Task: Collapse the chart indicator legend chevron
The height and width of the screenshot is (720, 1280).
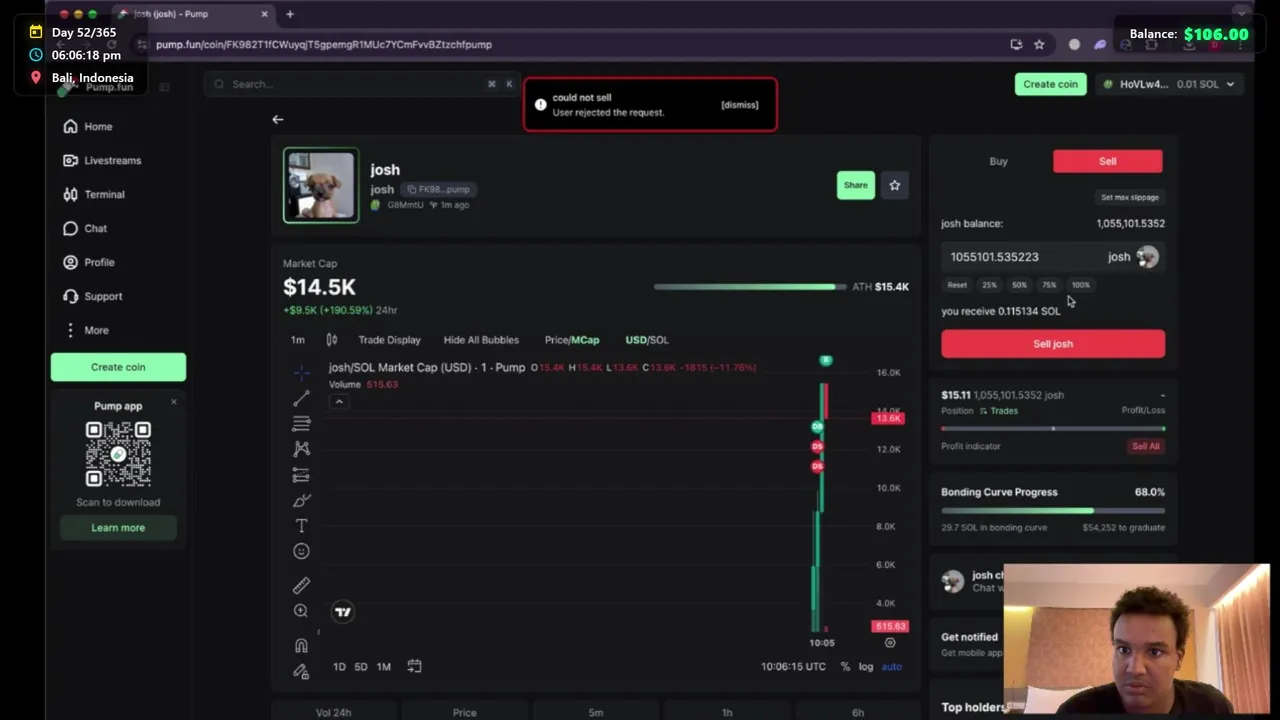Action: tap(339, 402)
